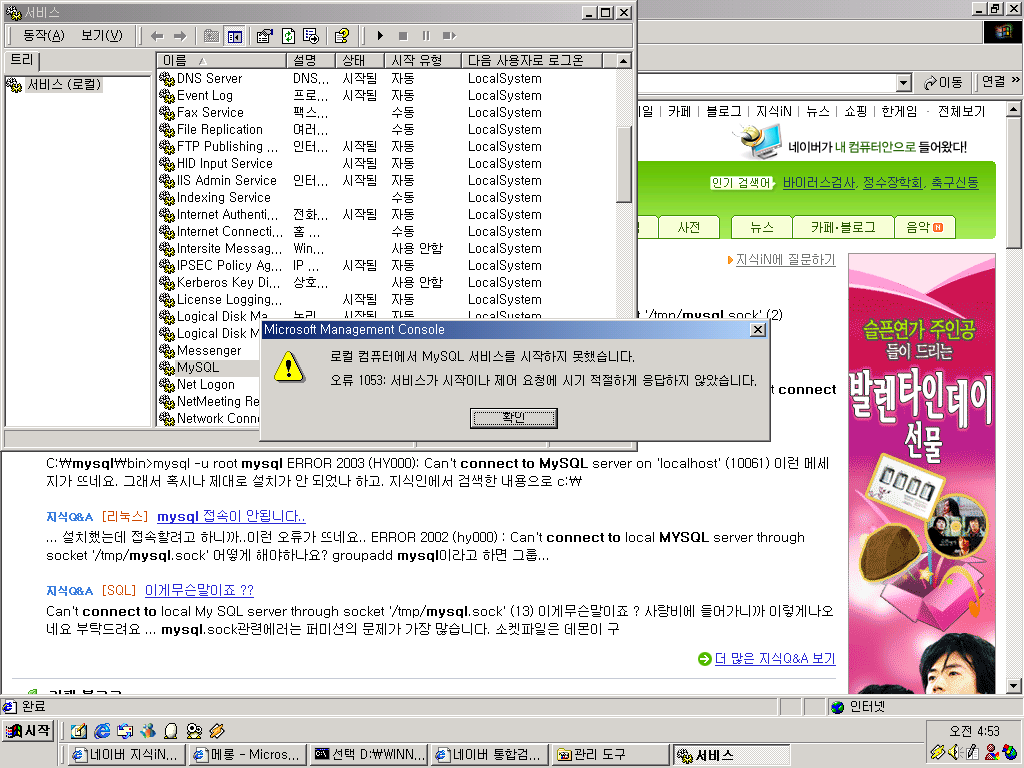Click the 설명 column header

tap(311, 60)
